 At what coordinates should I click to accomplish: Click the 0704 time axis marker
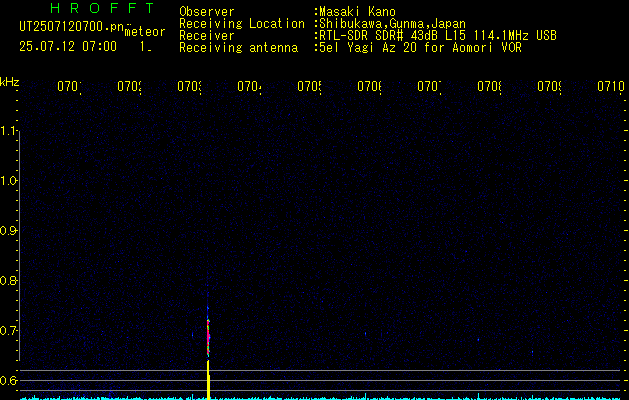(250, 86)
